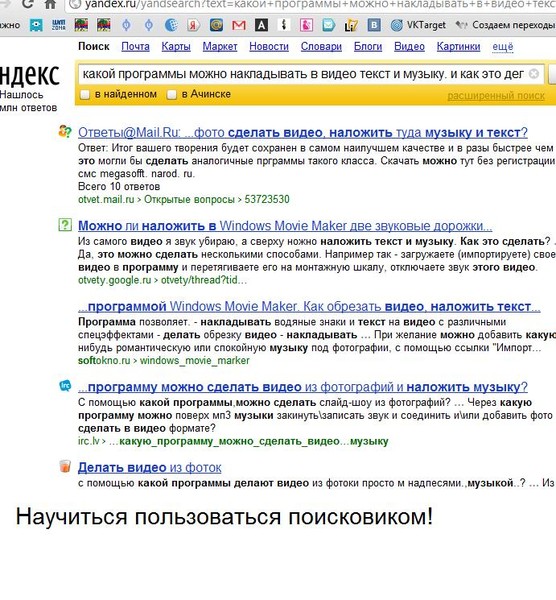Open the blue globe bookmark icon
This screenshot has height=600, width=556.
(x=171, y=25)
